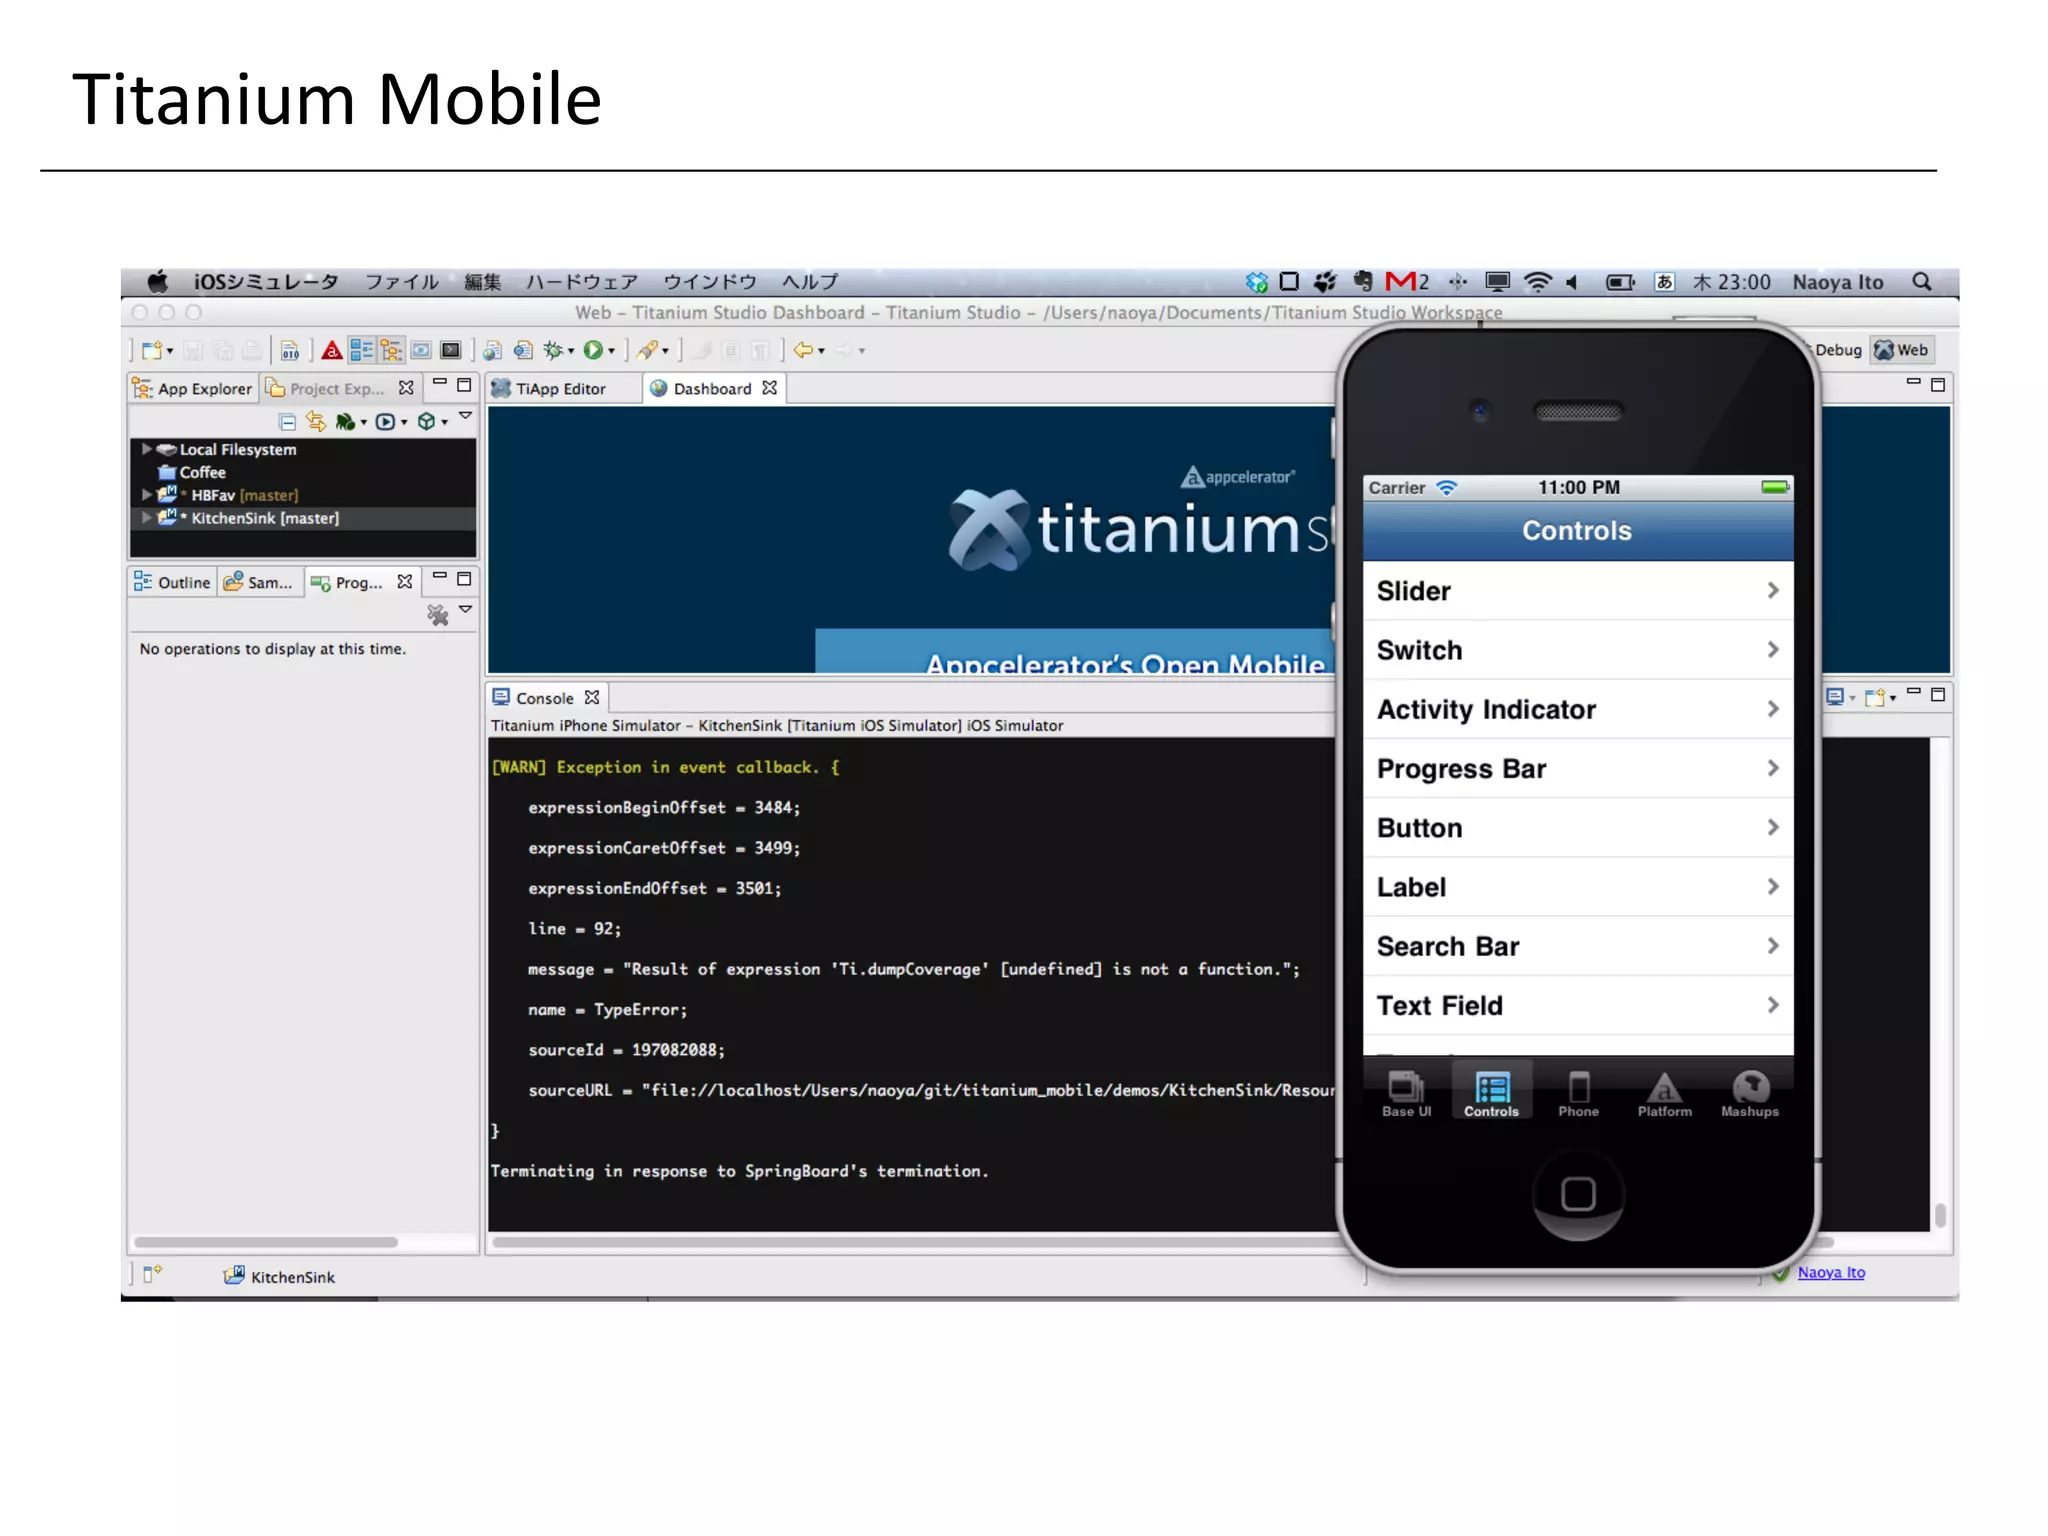The height and width of the screenshot is (1536, 2048).
Task: Click the green bug icon in App Explorer
Action: coord(345,422)
